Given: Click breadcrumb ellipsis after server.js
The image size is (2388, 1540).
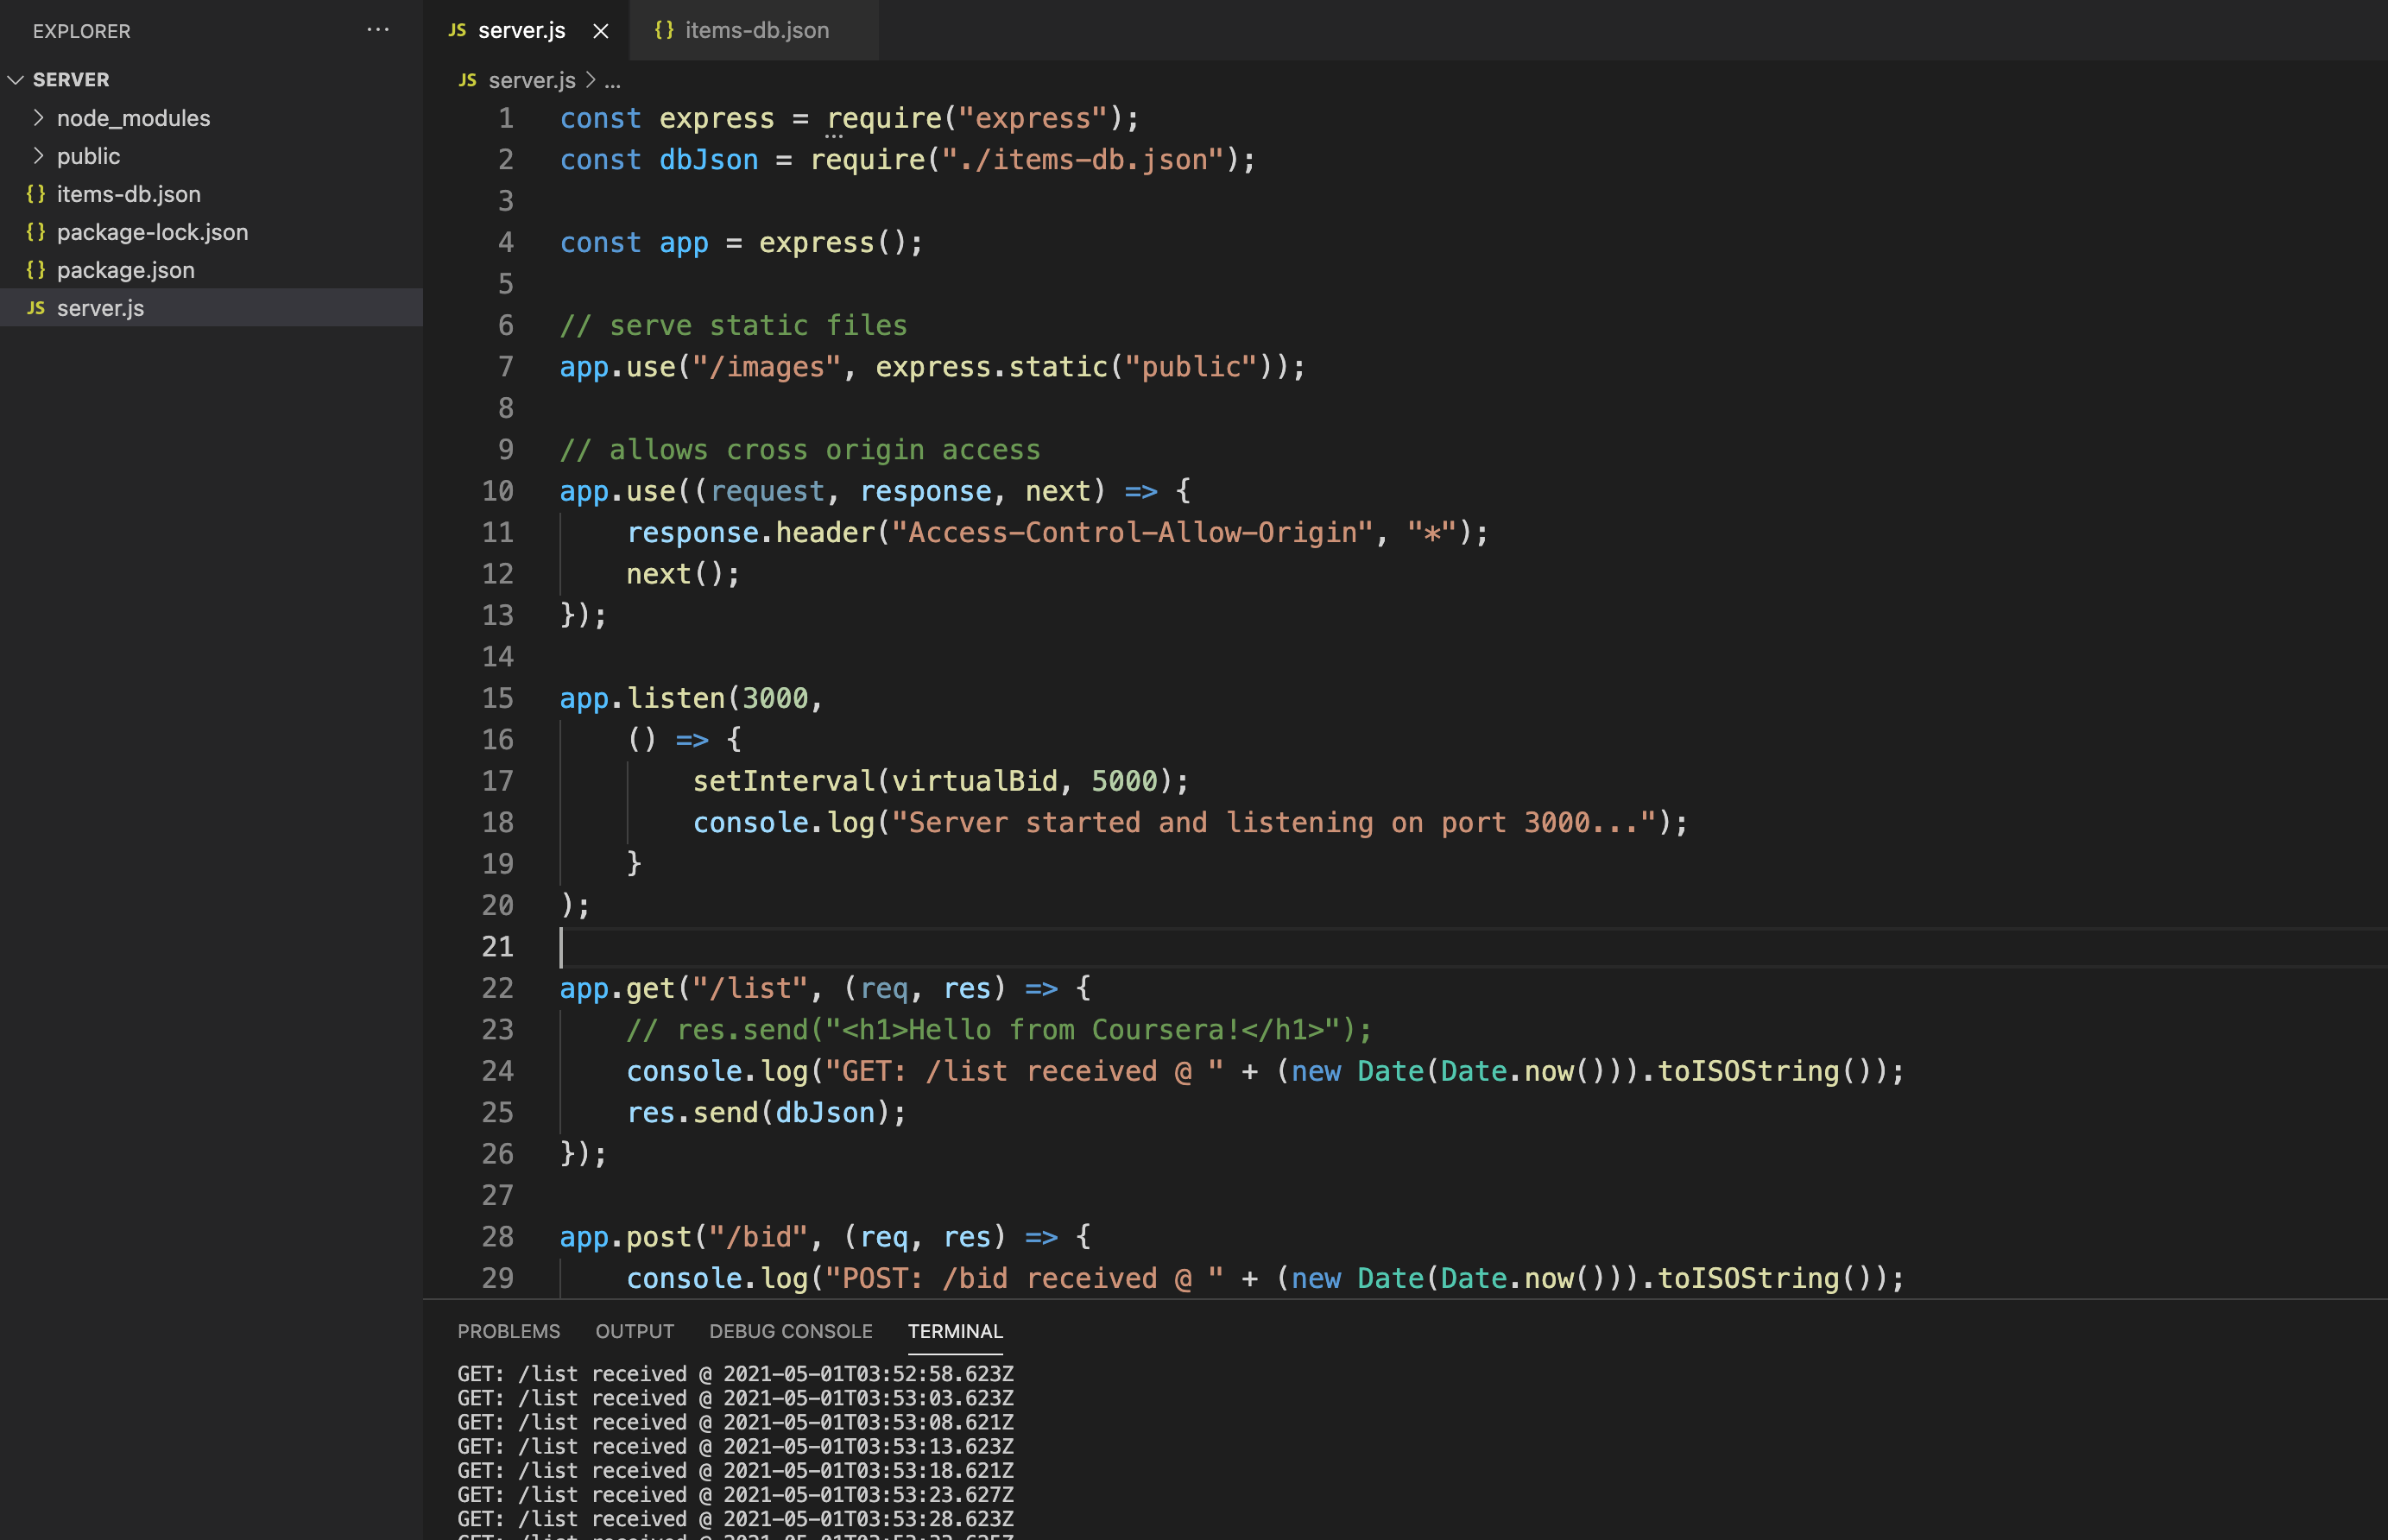Looking at the screenshot, I should coord(612,81).
